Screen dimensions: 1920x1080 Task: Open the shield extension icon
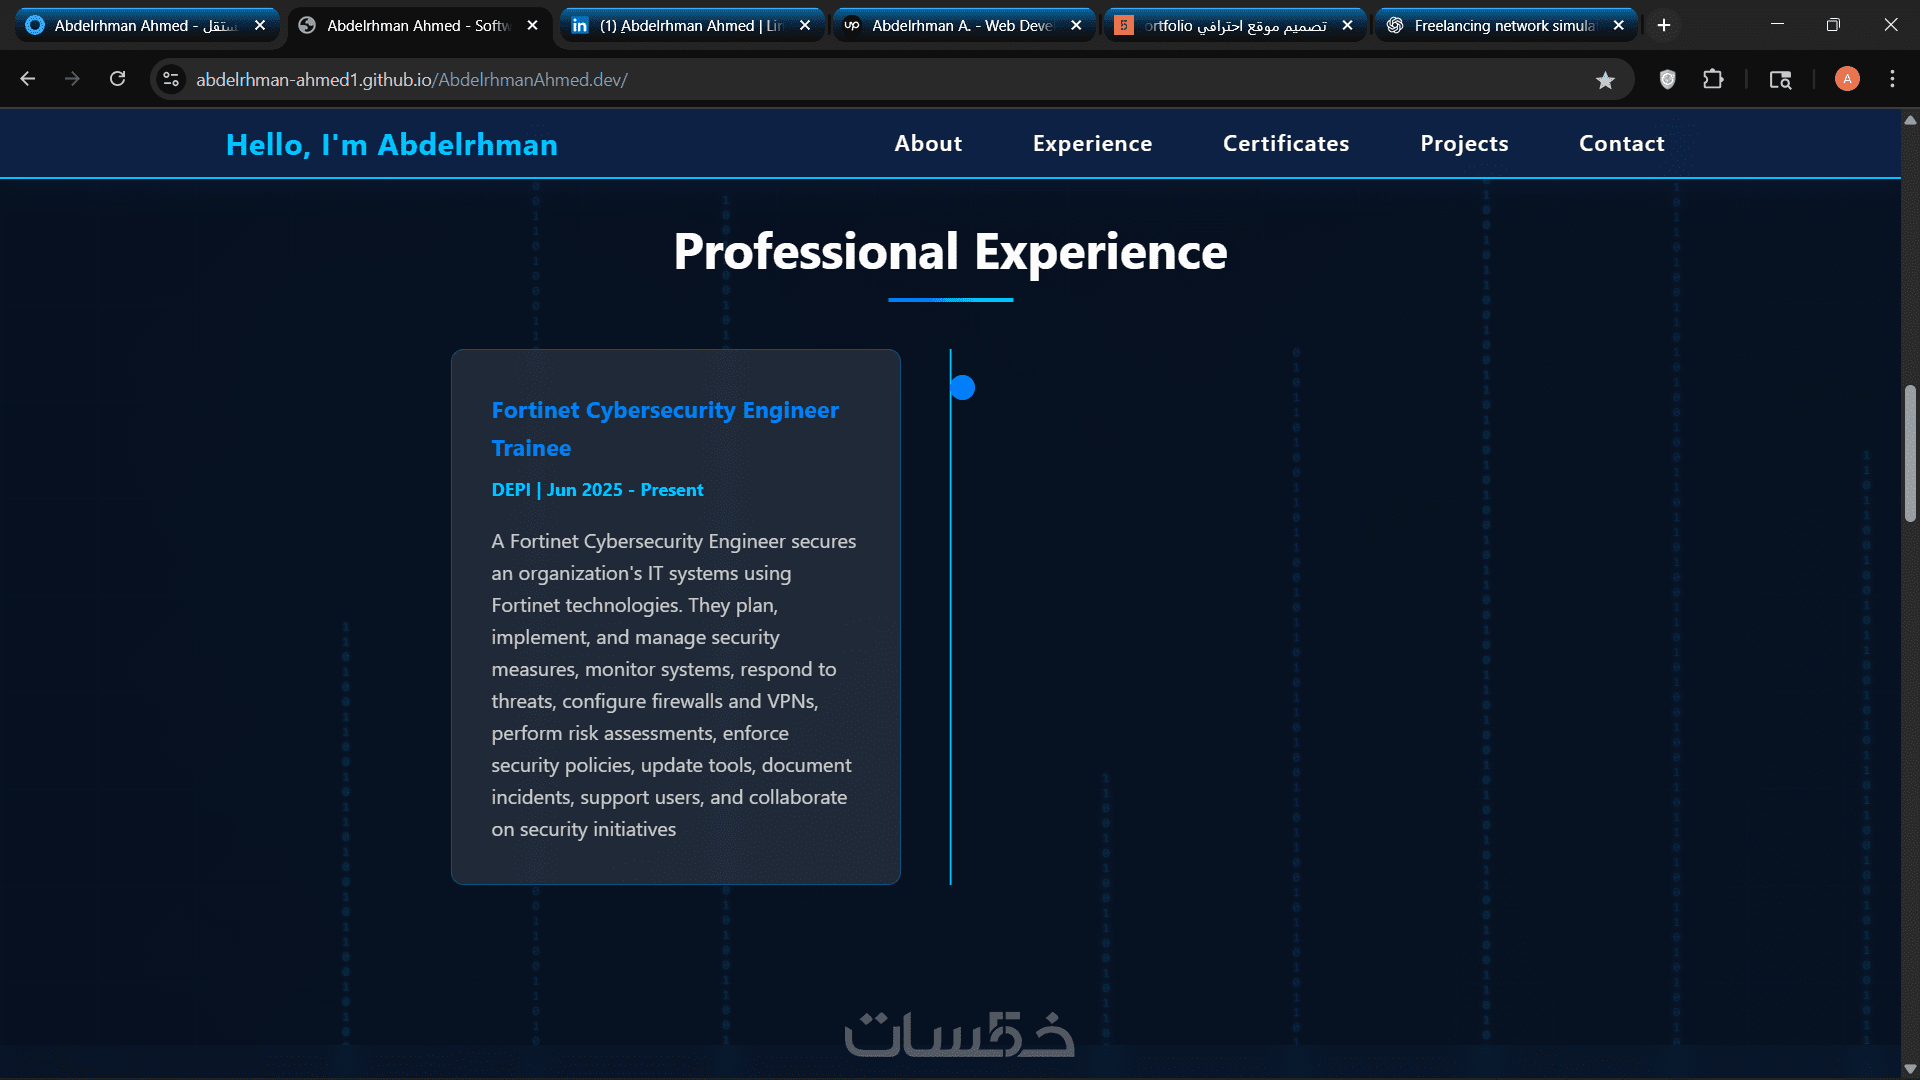(1667, 79)
